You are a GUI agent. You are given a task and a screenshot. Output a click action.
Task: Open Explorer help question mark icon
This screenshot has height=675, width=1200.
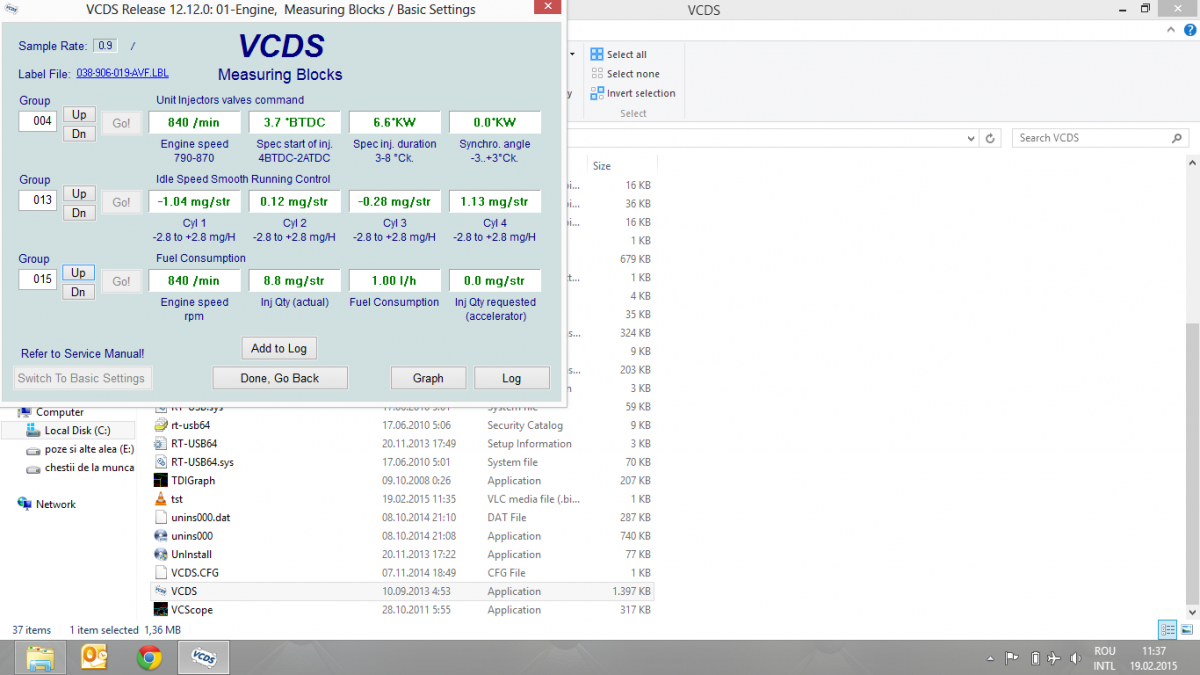[x=1188, y=31]
